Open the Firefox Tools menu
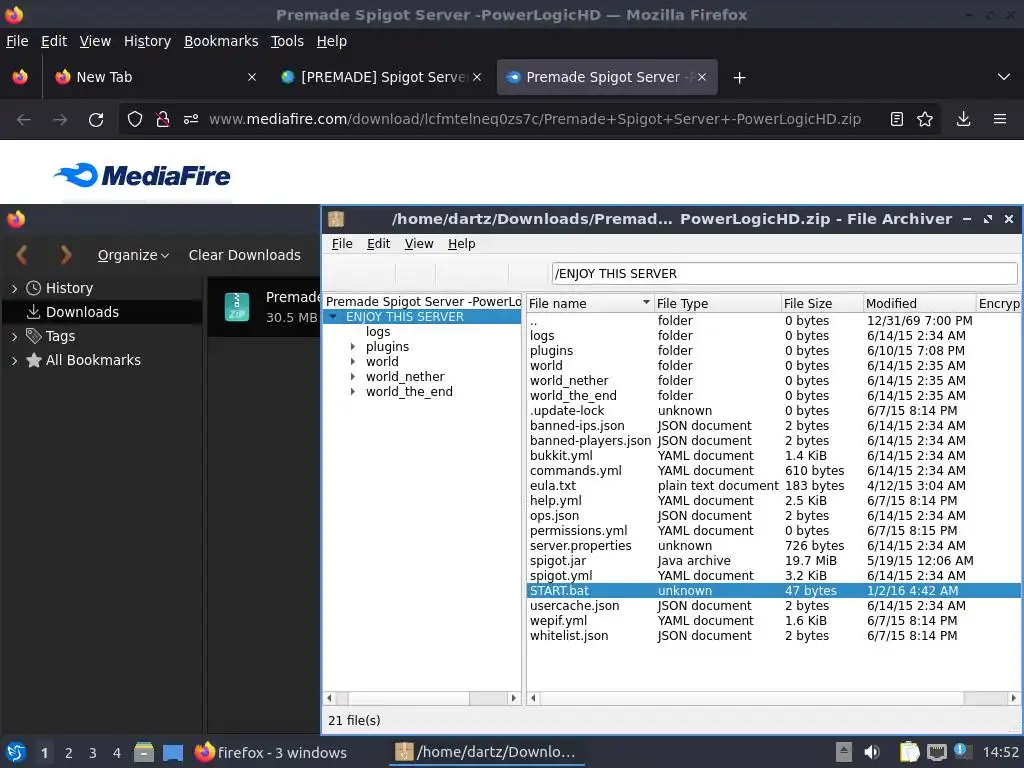1024x768 pixels. [287, 41]
